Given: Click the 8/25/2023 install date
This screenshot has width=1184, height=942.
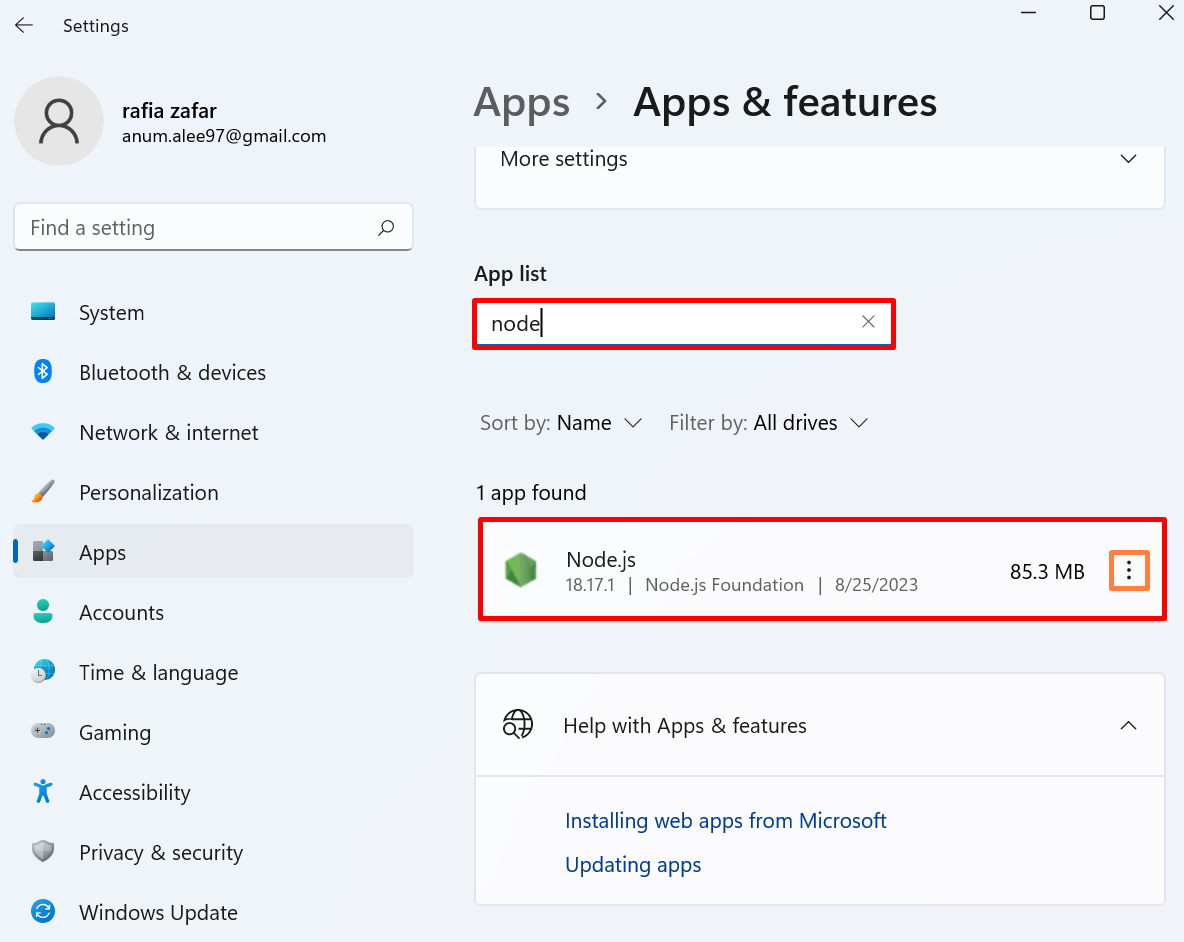Looking at the screenshot, I should point(876,585).
